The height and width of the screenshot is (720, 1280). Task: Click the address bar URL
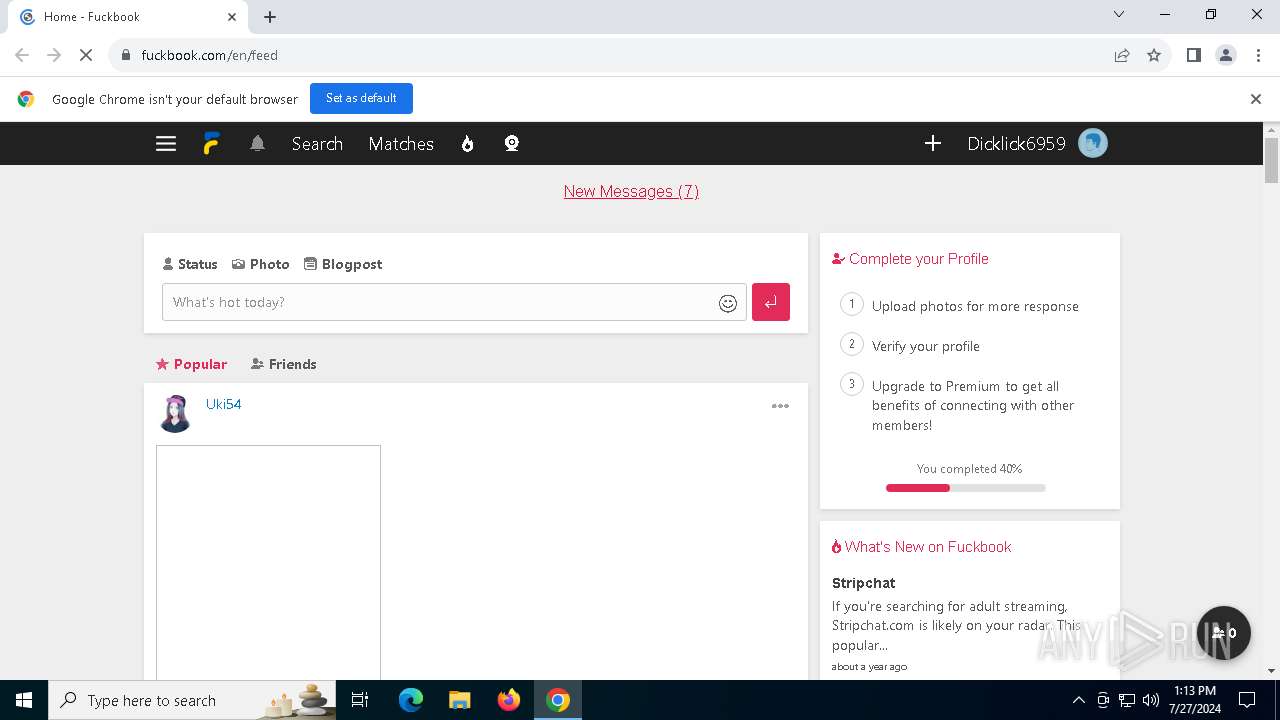tap(209, 56)
